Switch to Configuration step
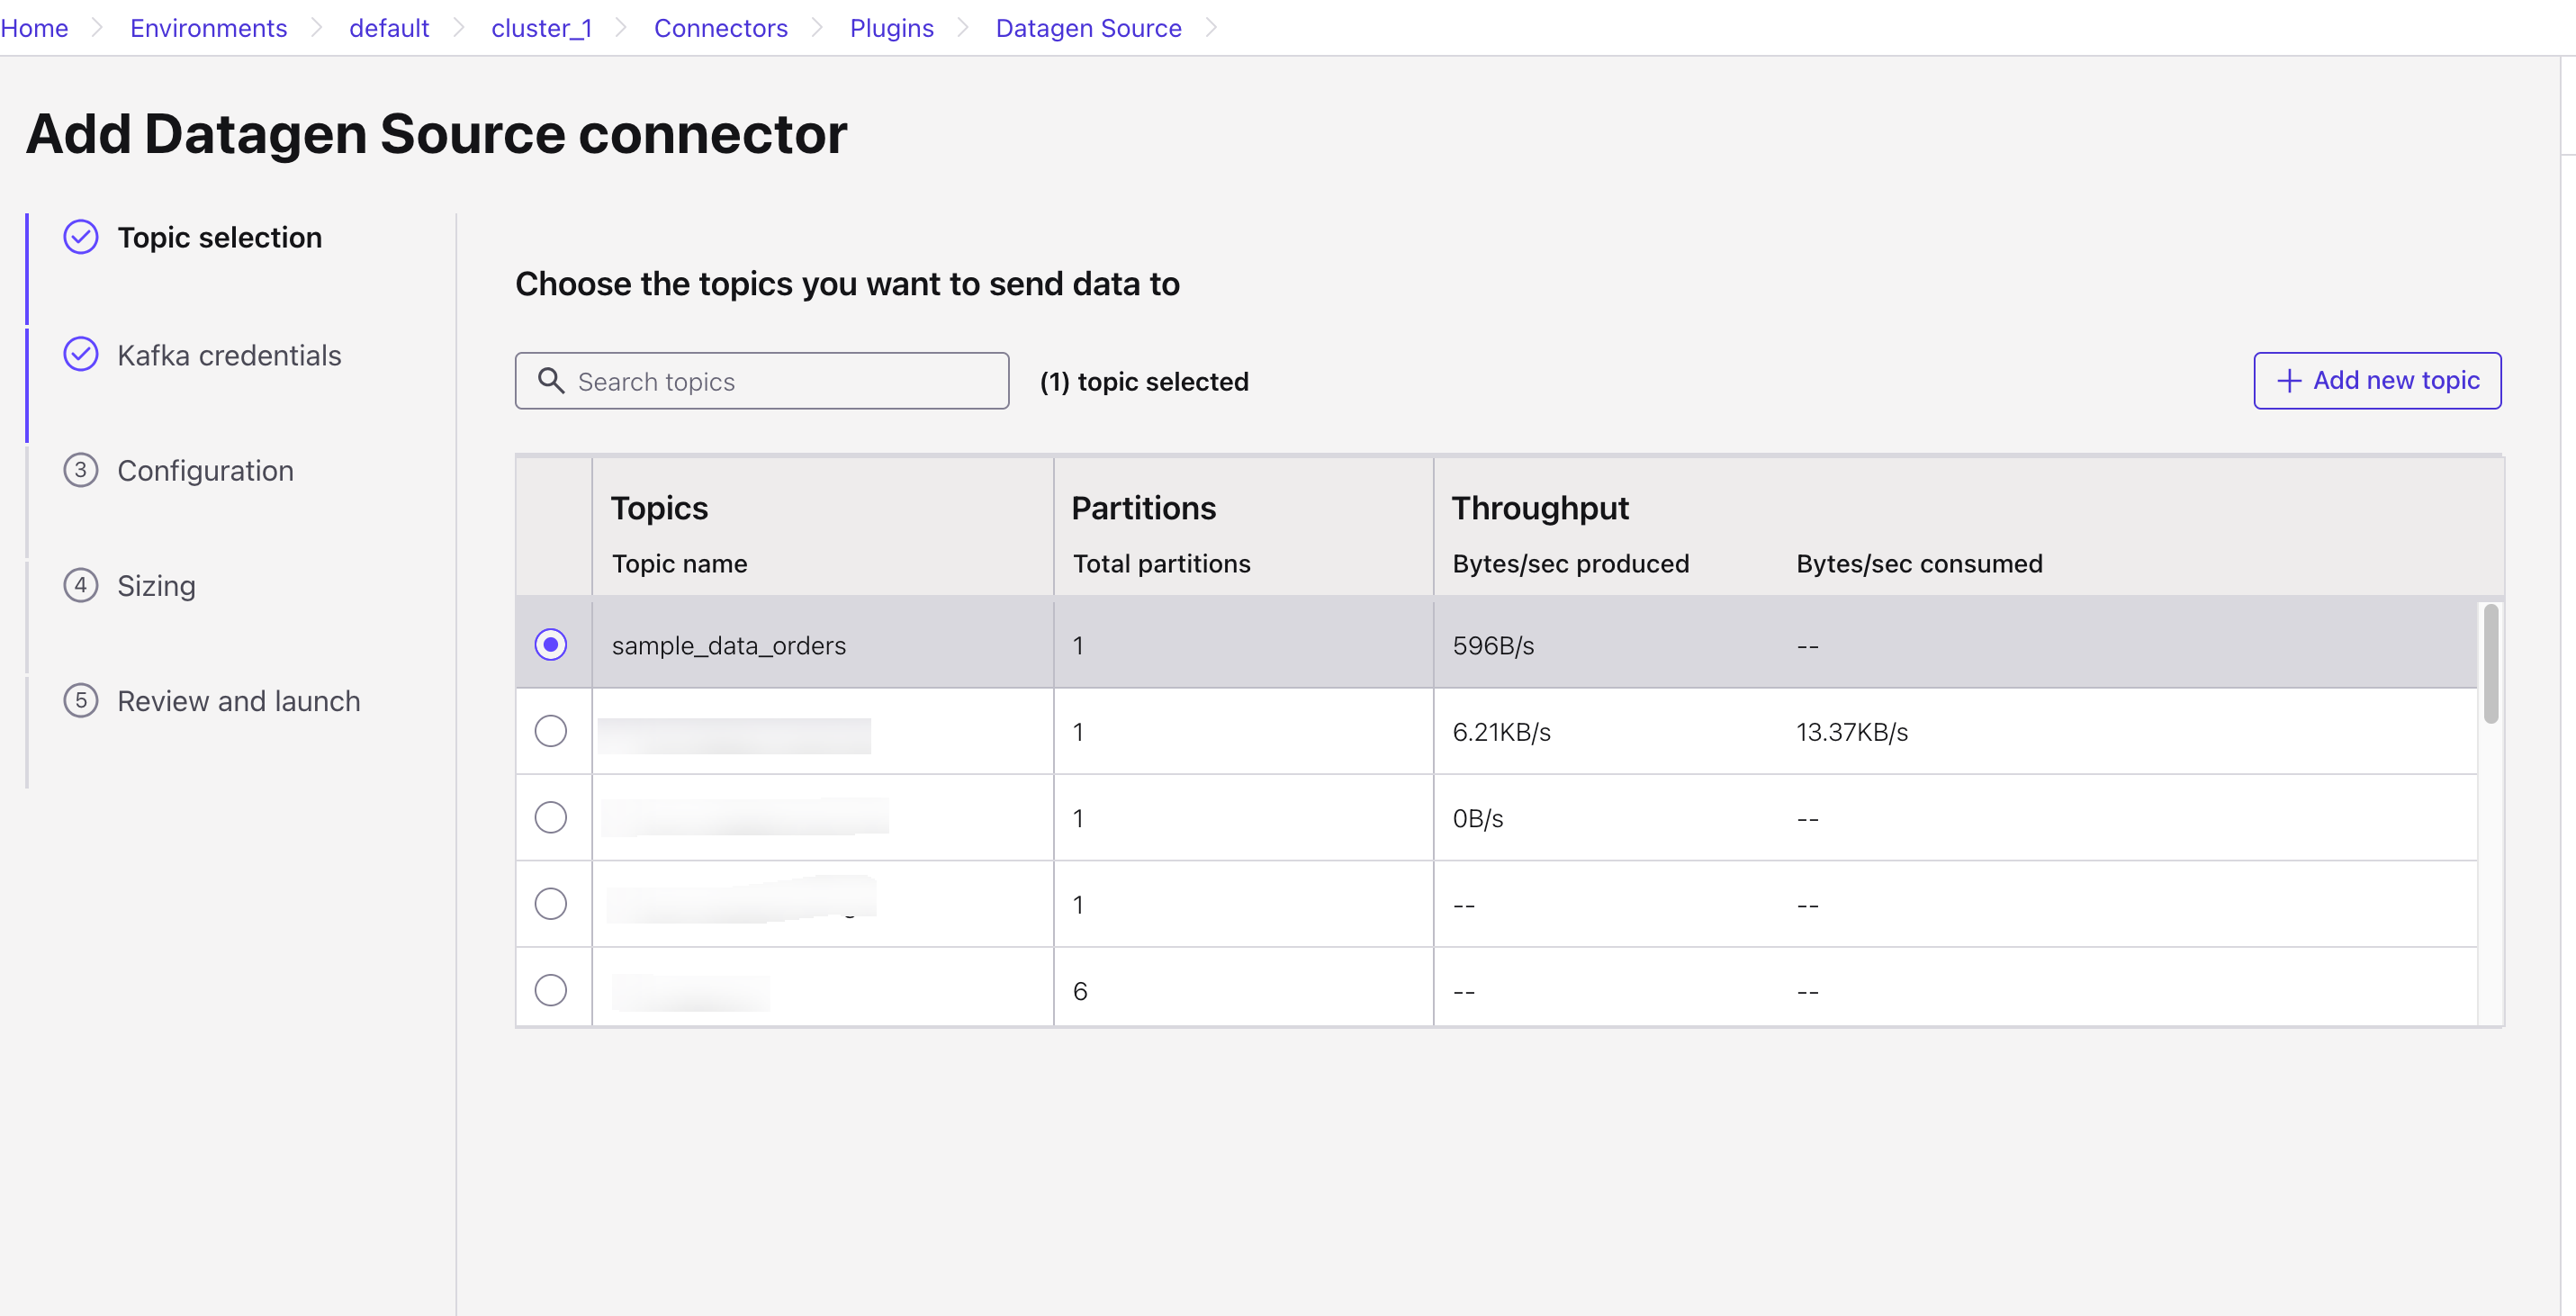2576x1316 pixels. (x=205, y=470)
